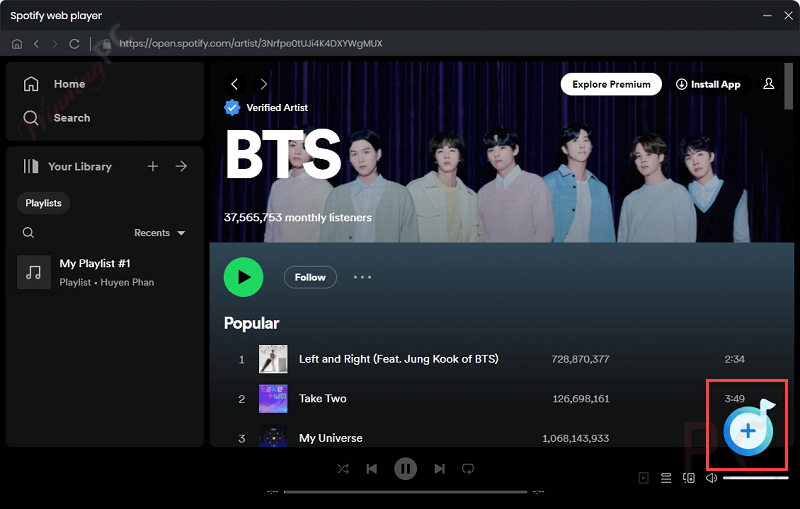
Task: Click the 2:34 track duration
Action: 734,359
